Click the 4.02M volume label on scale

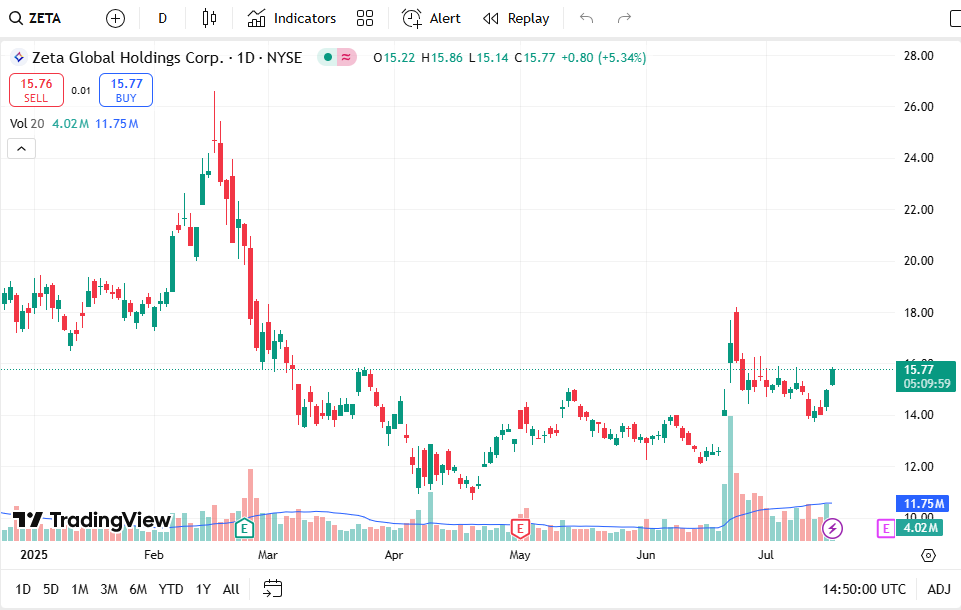pyautogui.click(x=921, y=528)
